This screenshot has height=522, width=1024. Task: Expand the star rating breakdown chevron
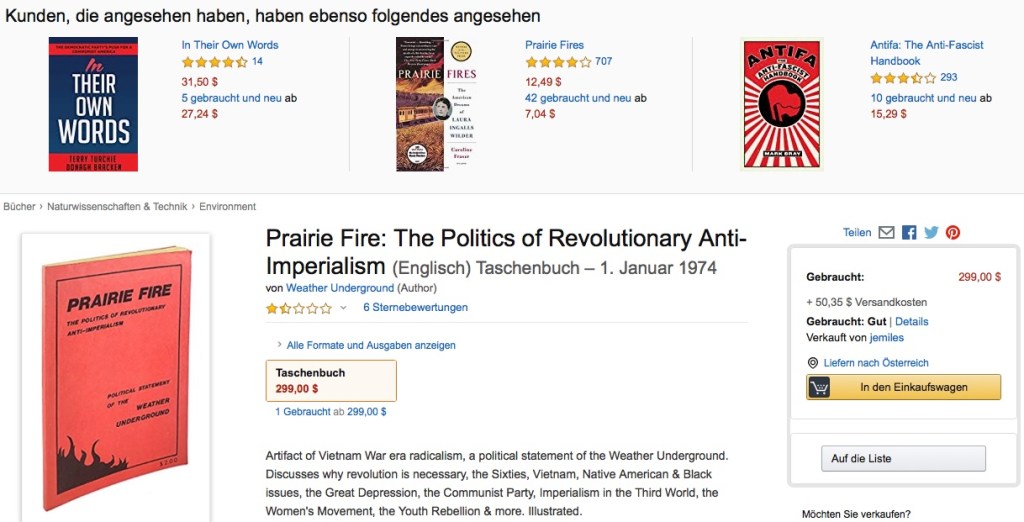(343, 308)
